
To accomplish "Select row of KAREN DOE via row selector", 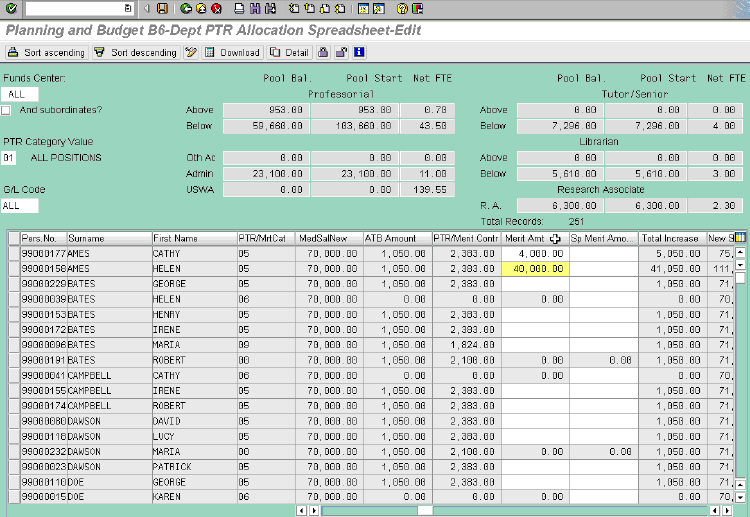I will [x=14, y=497].
